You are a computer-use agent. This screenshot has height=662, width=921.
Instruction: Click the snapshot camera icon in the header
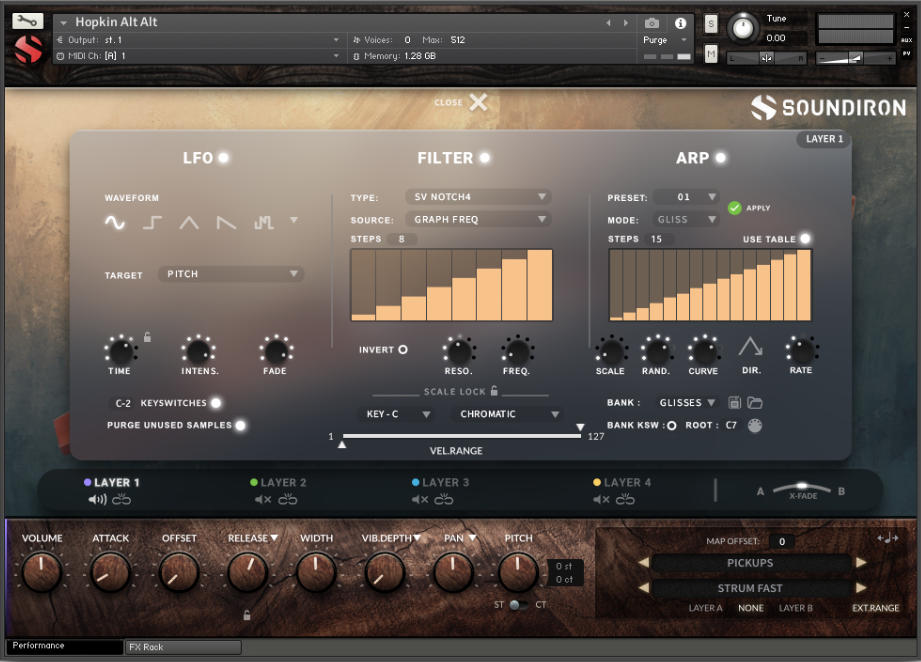[652, 24]
